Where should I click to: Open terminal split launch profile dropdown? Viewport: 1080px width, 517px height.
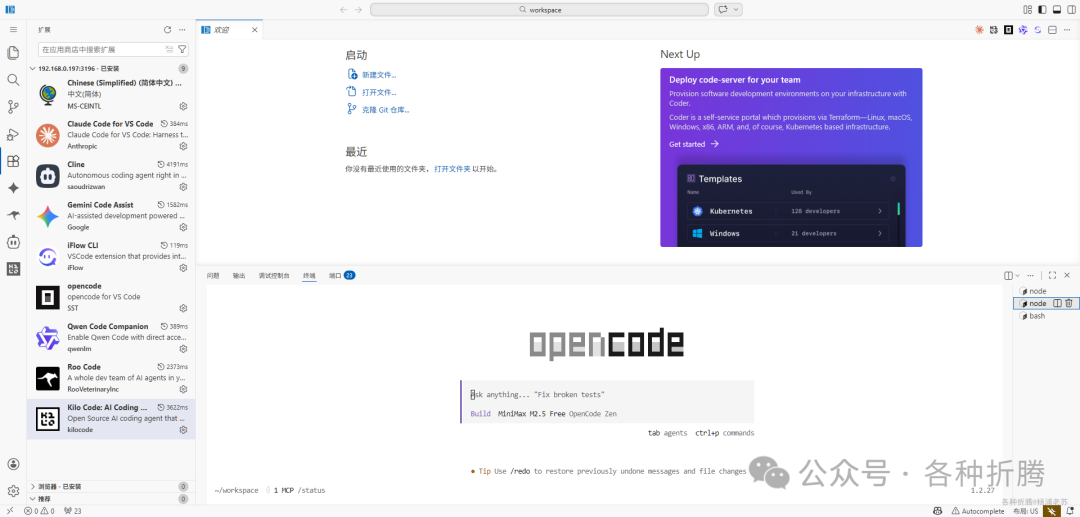tap(1017, 275)
